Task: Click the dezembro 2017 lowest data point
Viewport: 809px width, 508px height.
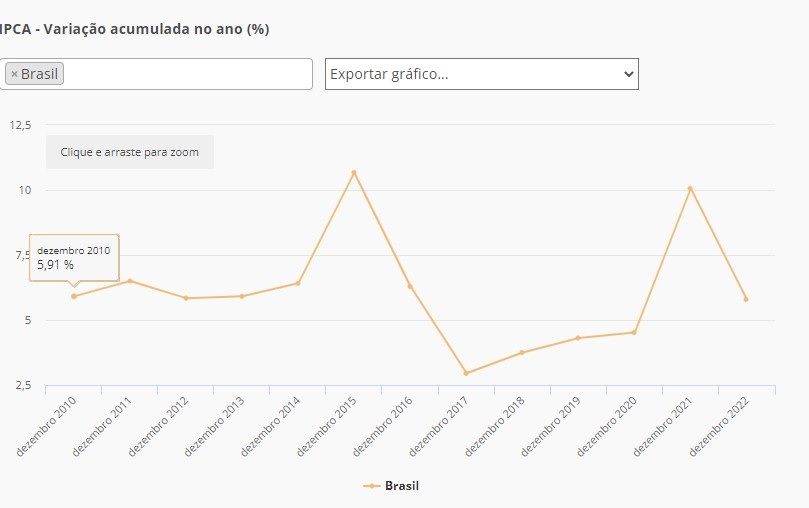Action: point(466,373)
